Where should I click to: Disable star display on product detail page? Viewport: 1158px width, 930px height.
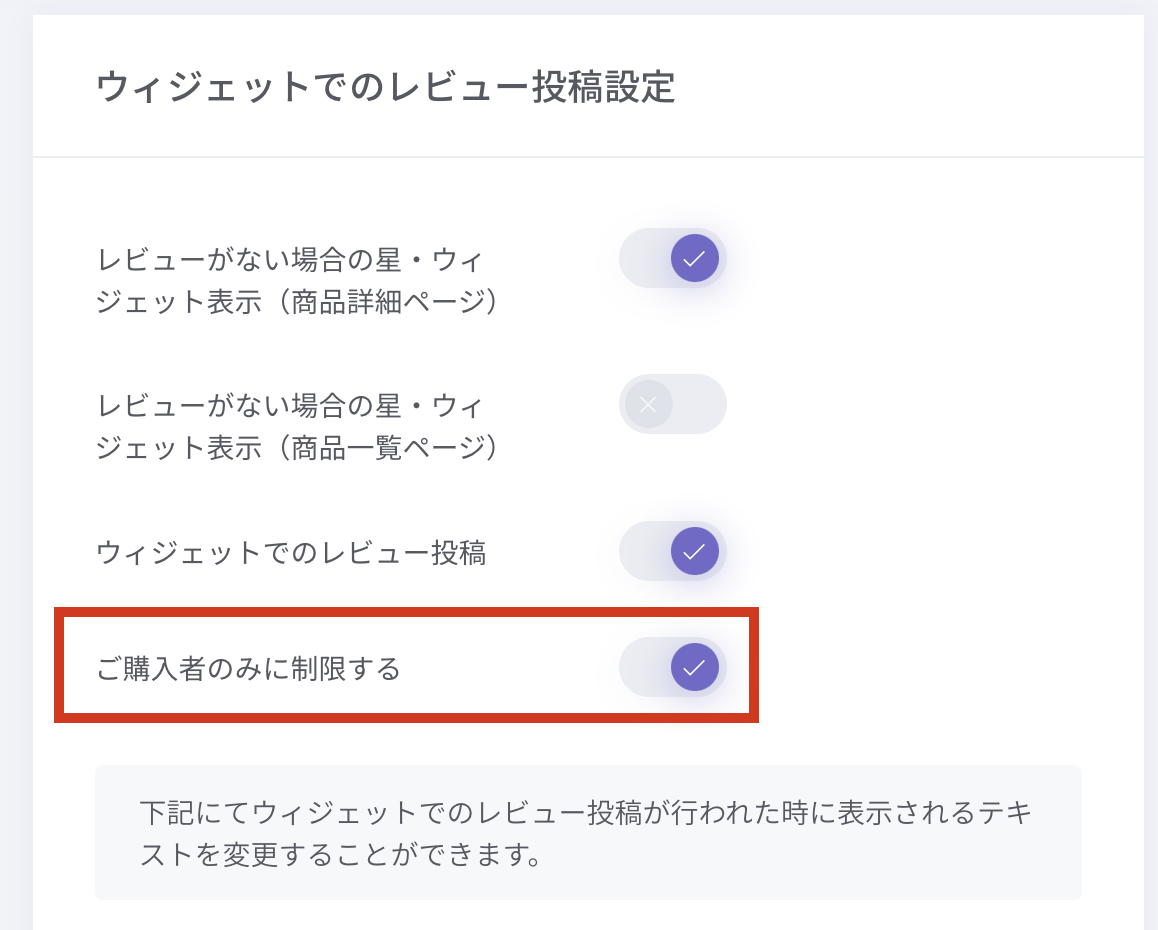(672, 259)
